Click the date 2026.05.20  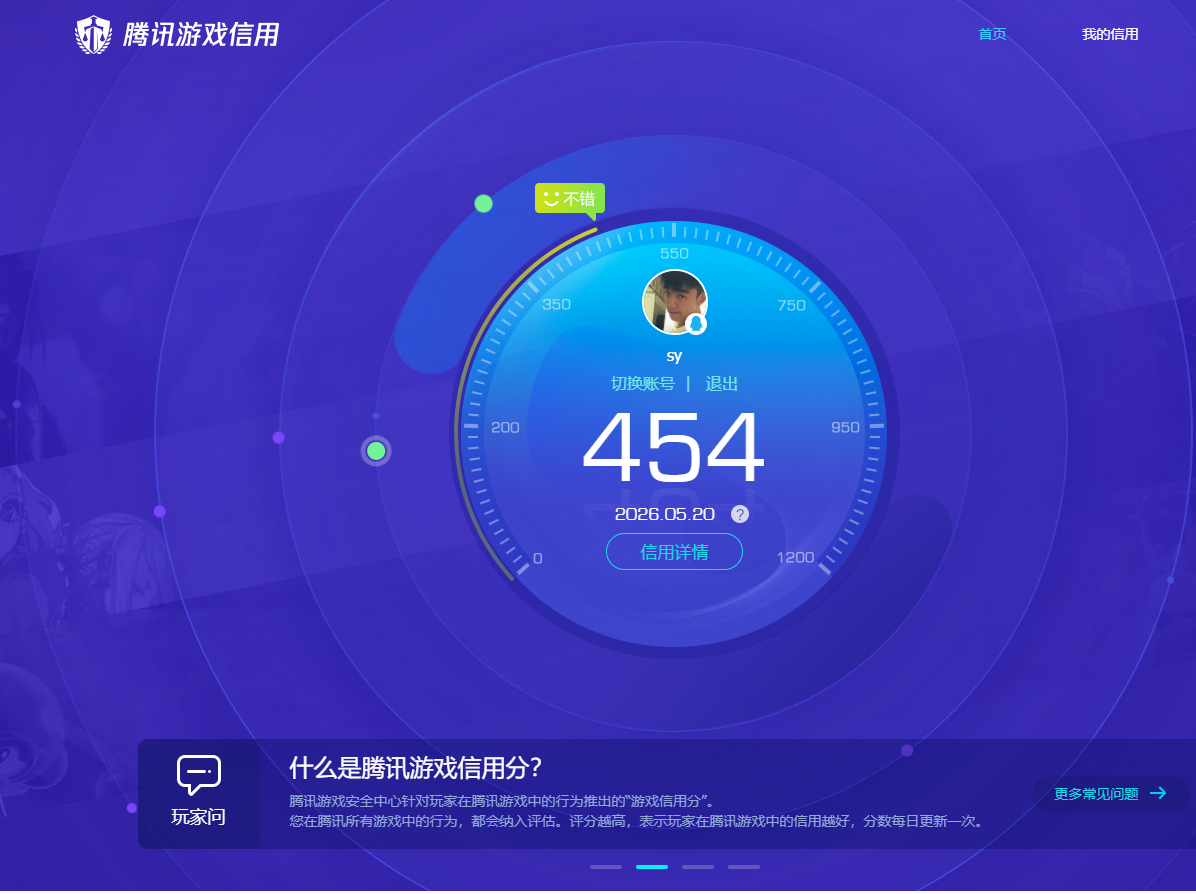tap(664, 514)
